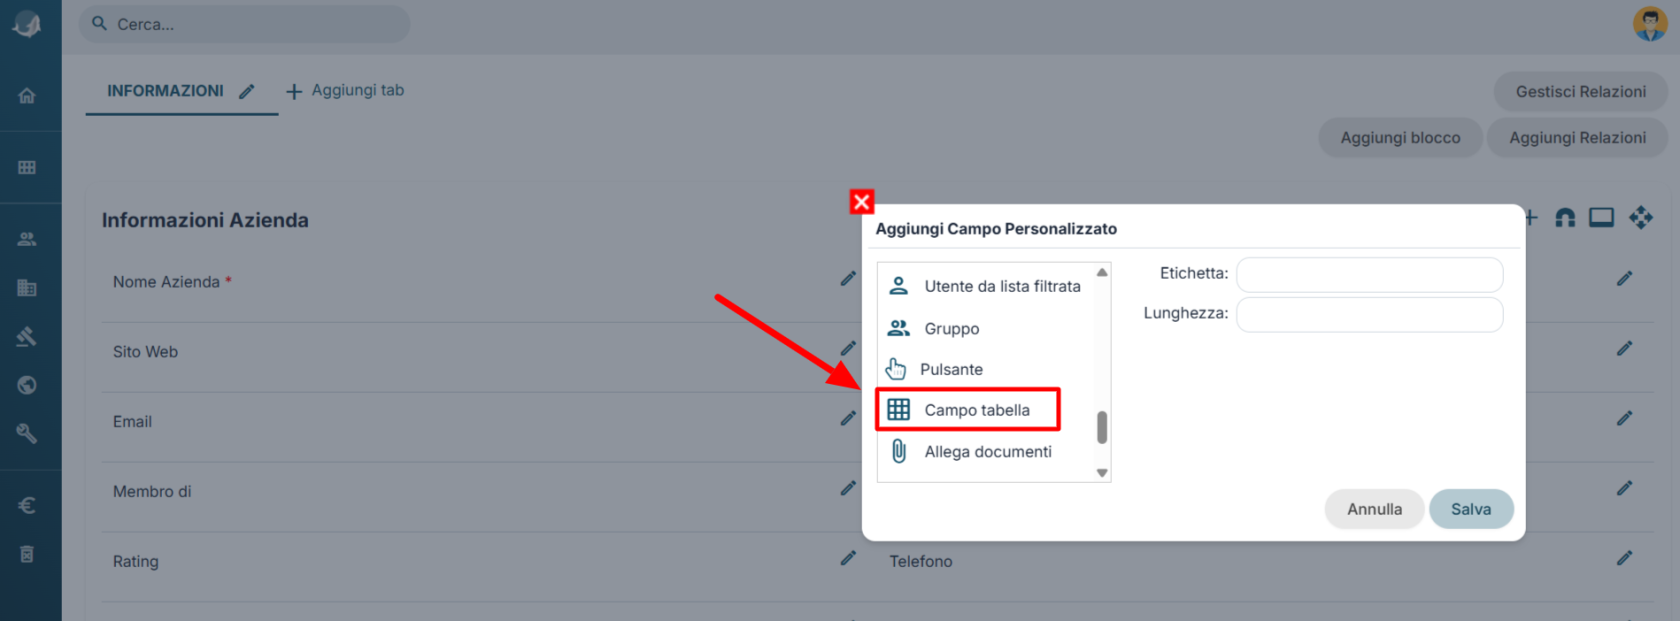Click the globe icon in the sidebar

(27, 385)
